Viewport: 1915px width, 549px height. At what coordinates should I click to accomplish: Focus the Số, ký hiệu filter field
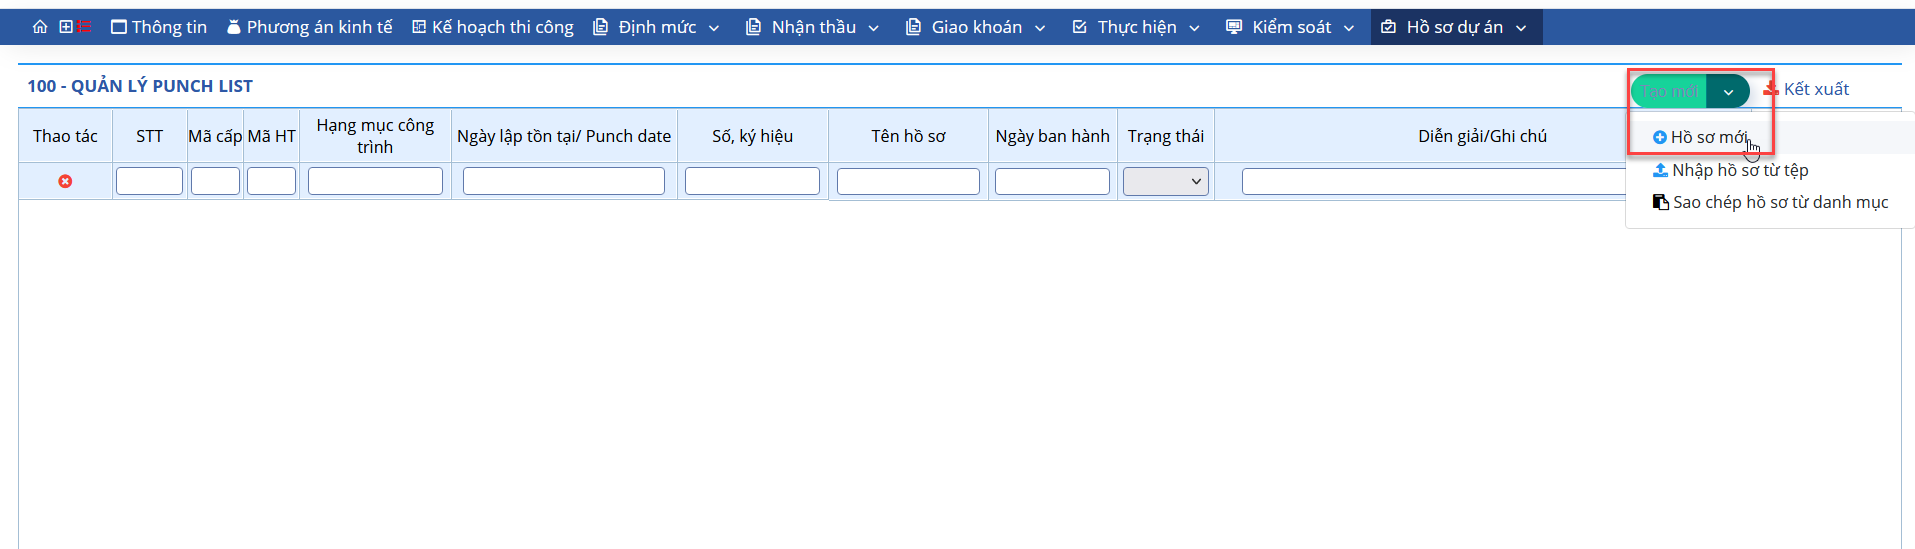click(752, 181)
